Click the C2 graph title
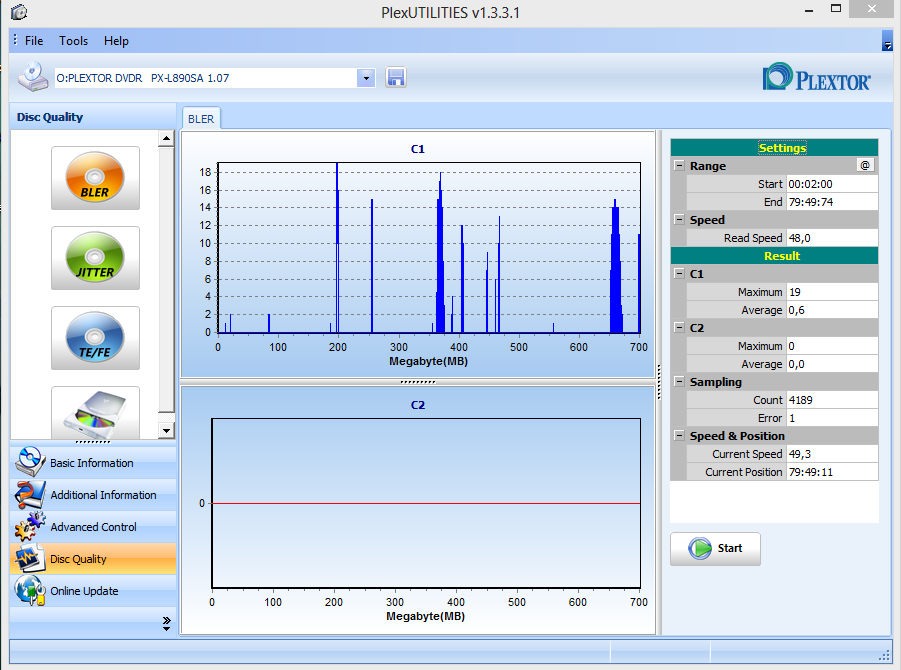The width and height of the screenshot is (901, 670). click(418, 405)
